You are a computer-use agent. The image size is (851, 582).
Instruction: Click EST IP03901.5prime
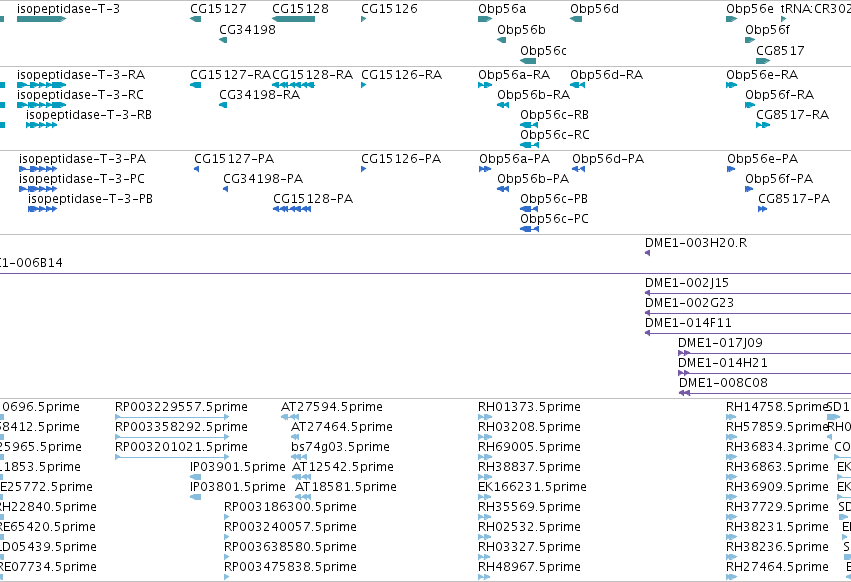coord(238,467)
